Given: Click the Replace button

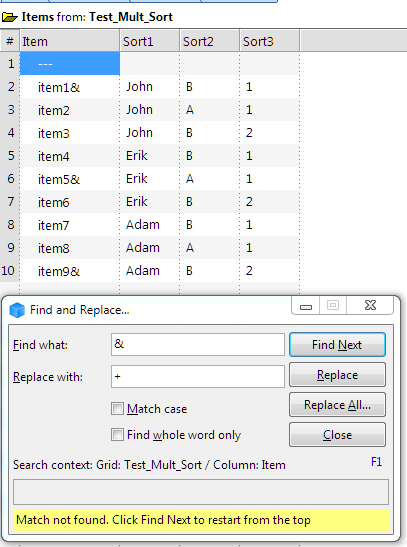Looking at the screenshot, I should coord(337,375).
